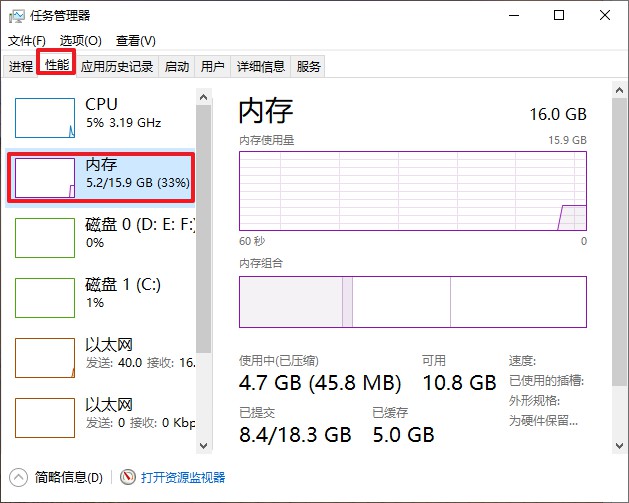Open the 选项(O) menu
629x503 pixels.
(81, 41)
